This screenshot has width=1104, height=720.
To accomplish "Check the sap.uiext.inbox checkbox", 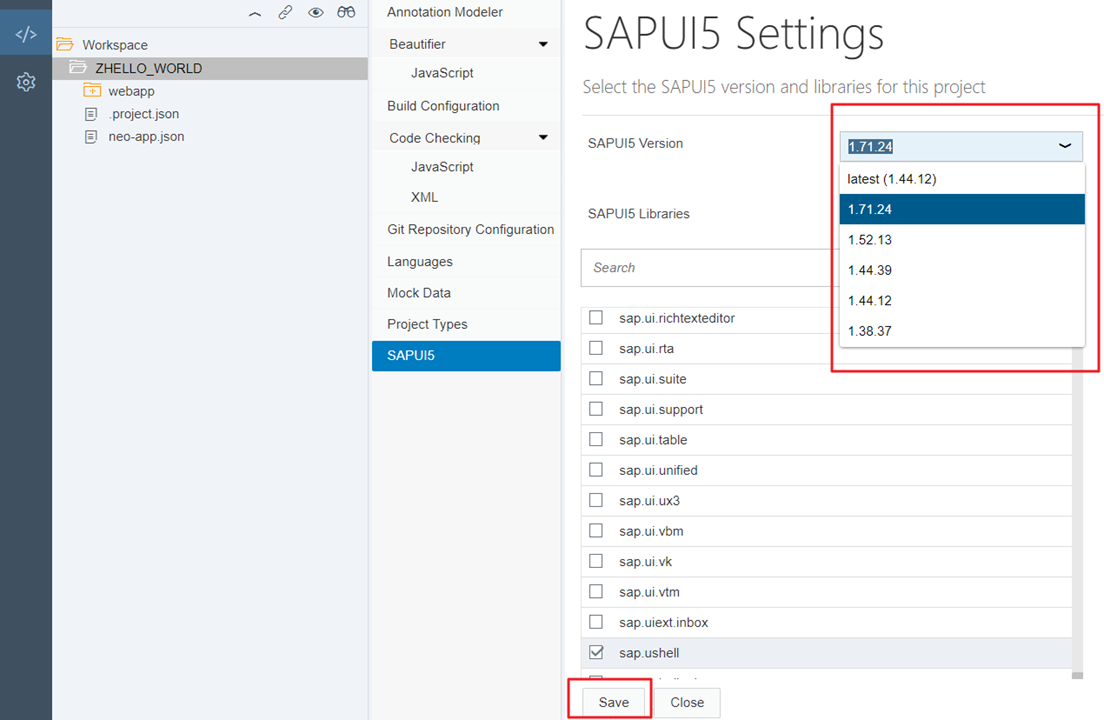I will [596, 621].
